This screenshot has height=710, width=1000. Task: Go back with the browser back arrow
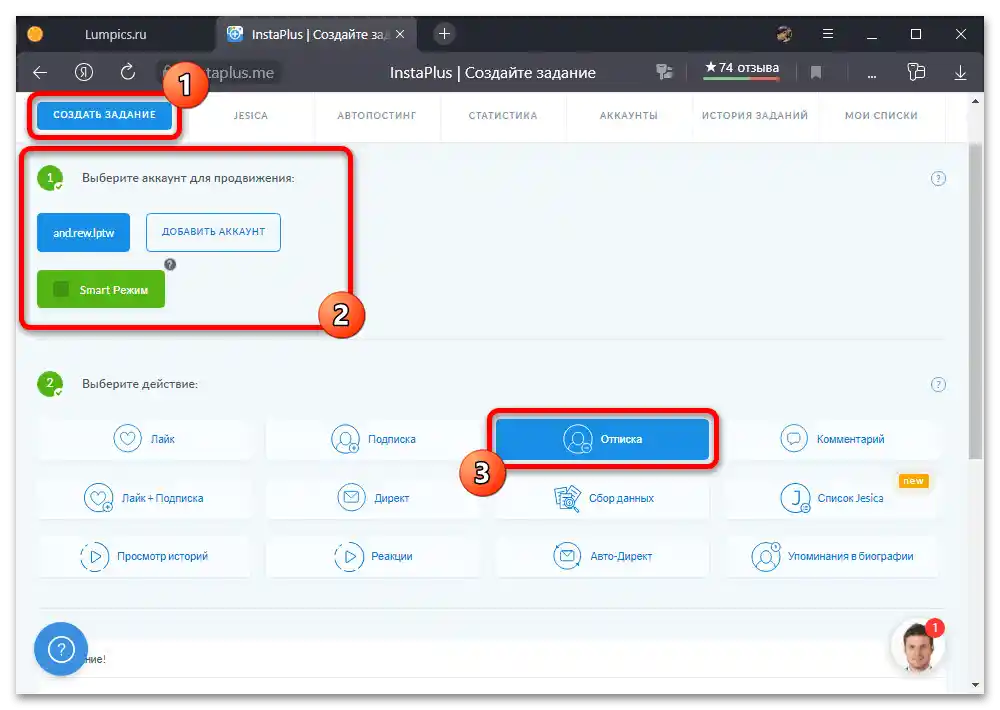(x=40, y=73)
